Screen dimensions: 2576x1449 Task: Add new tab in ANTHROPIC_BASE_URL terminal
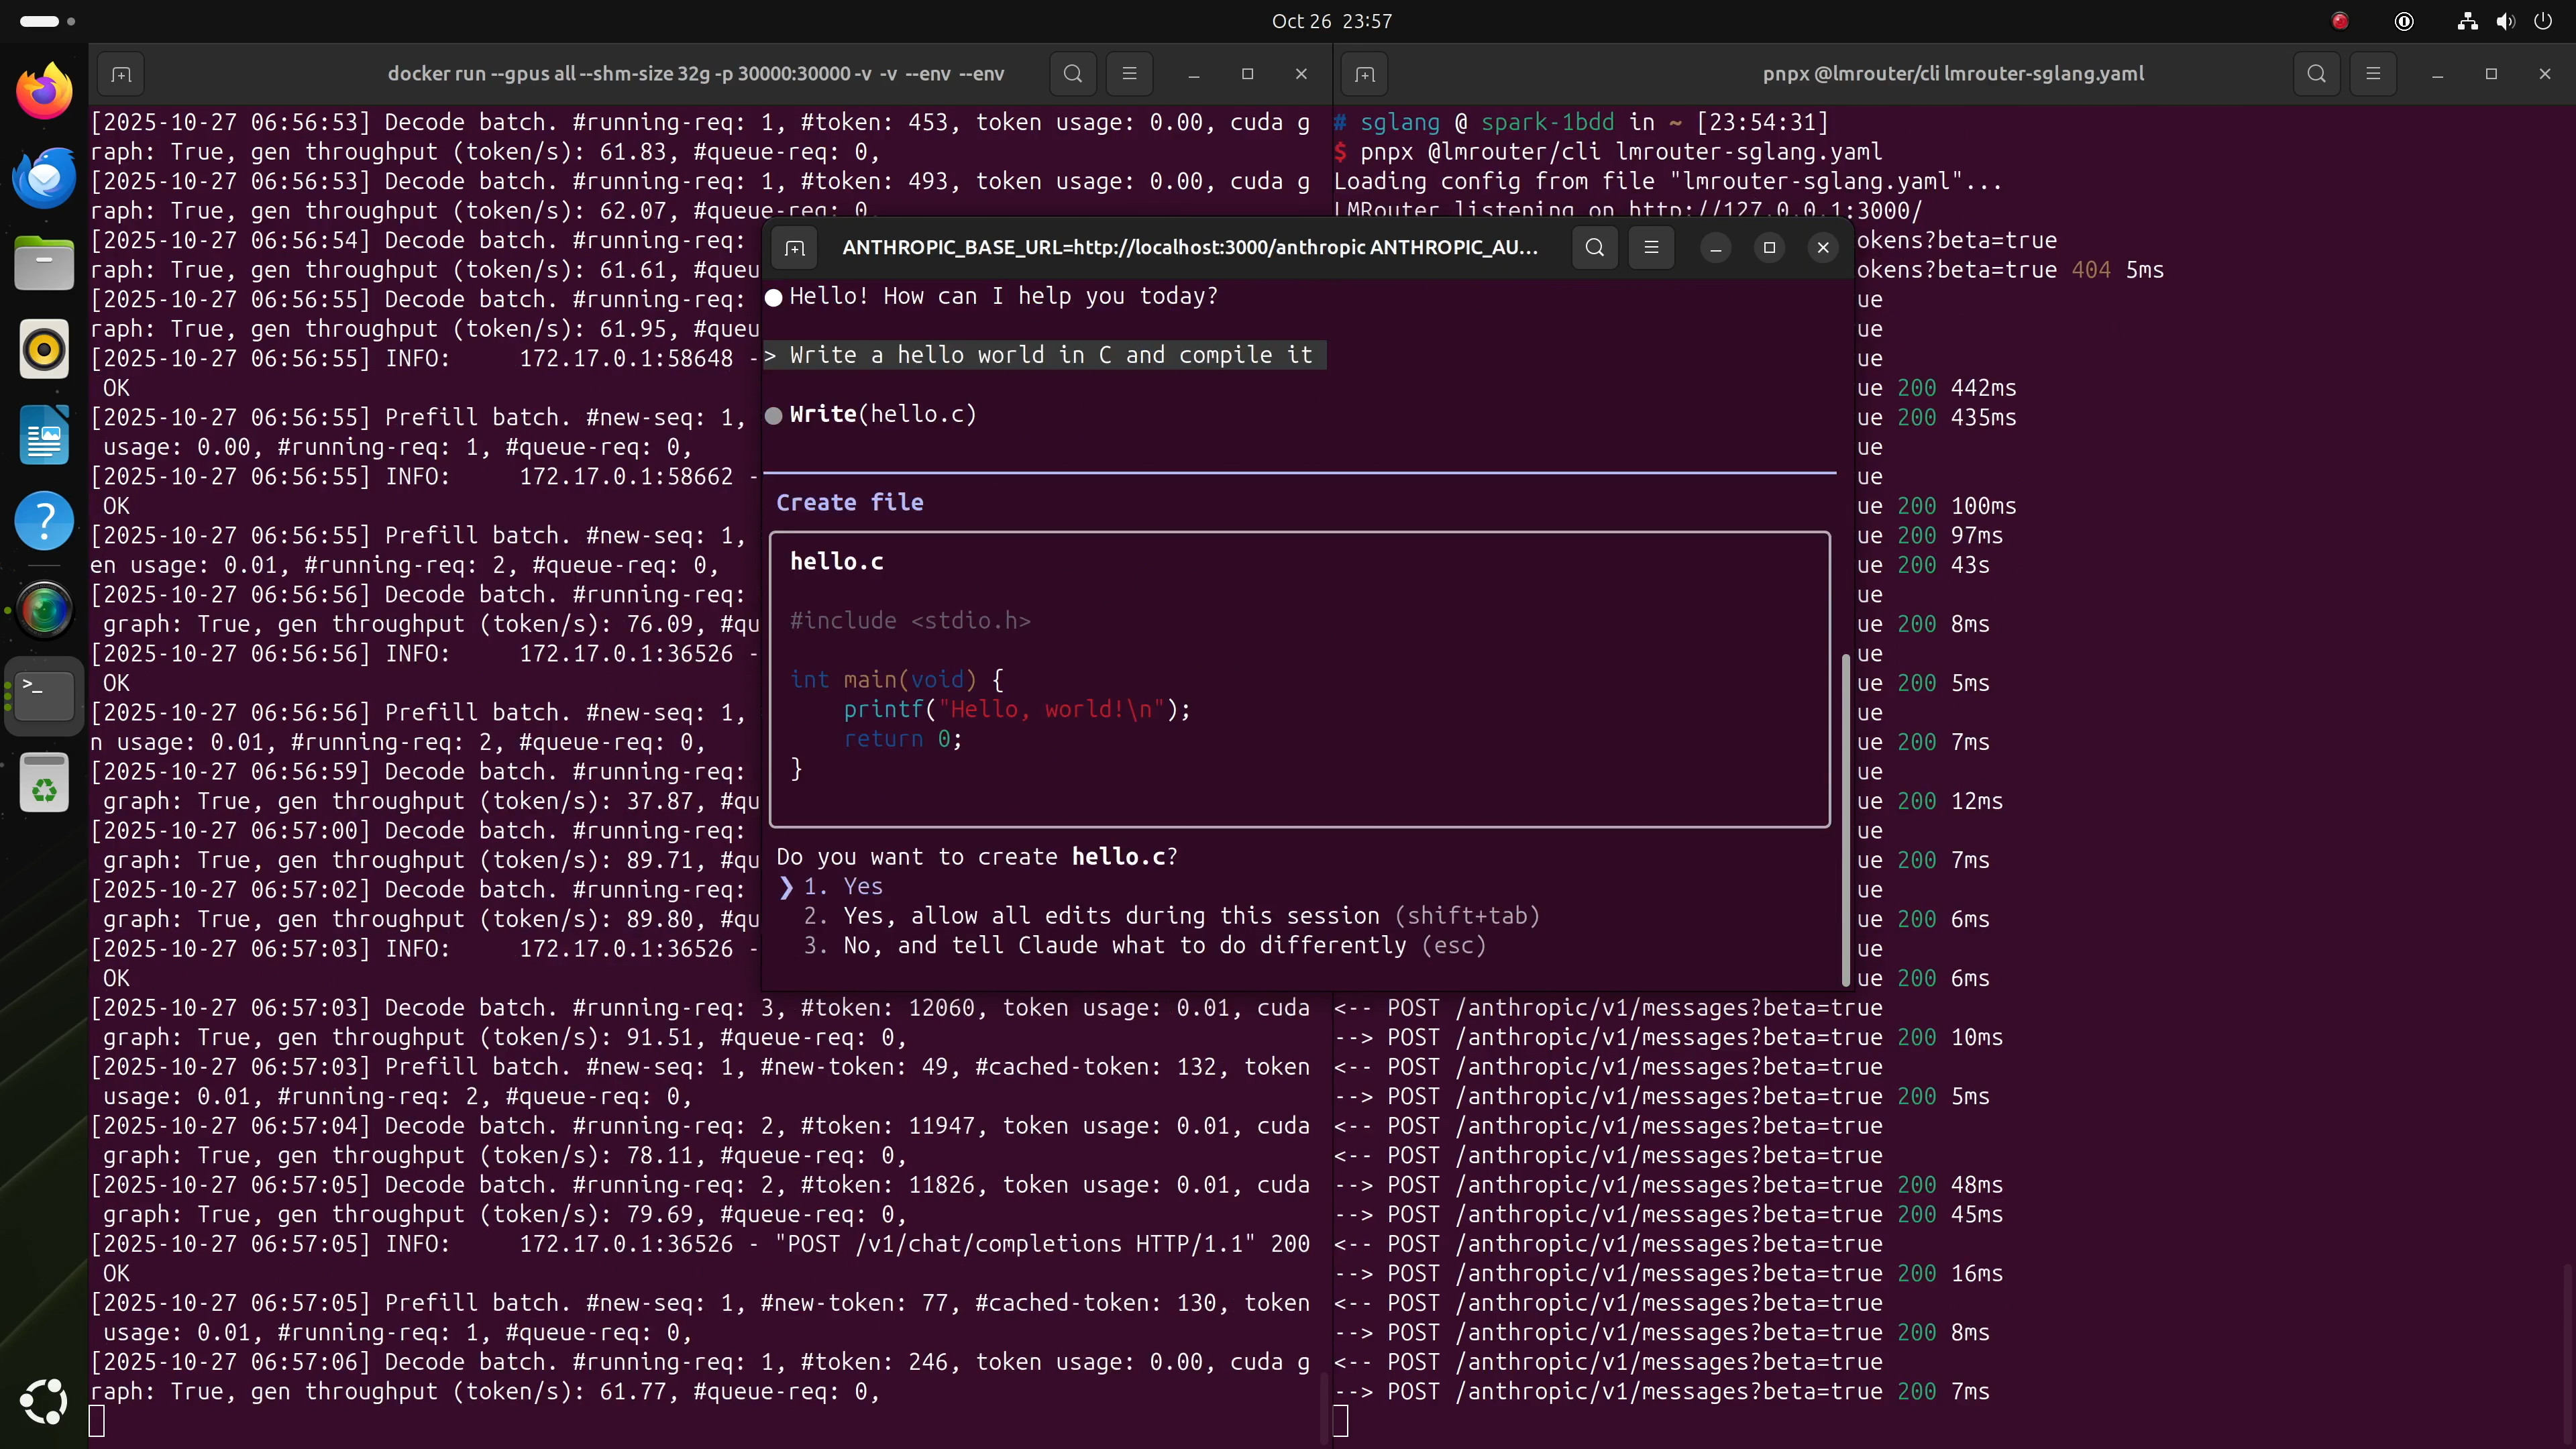pos(795,247)
